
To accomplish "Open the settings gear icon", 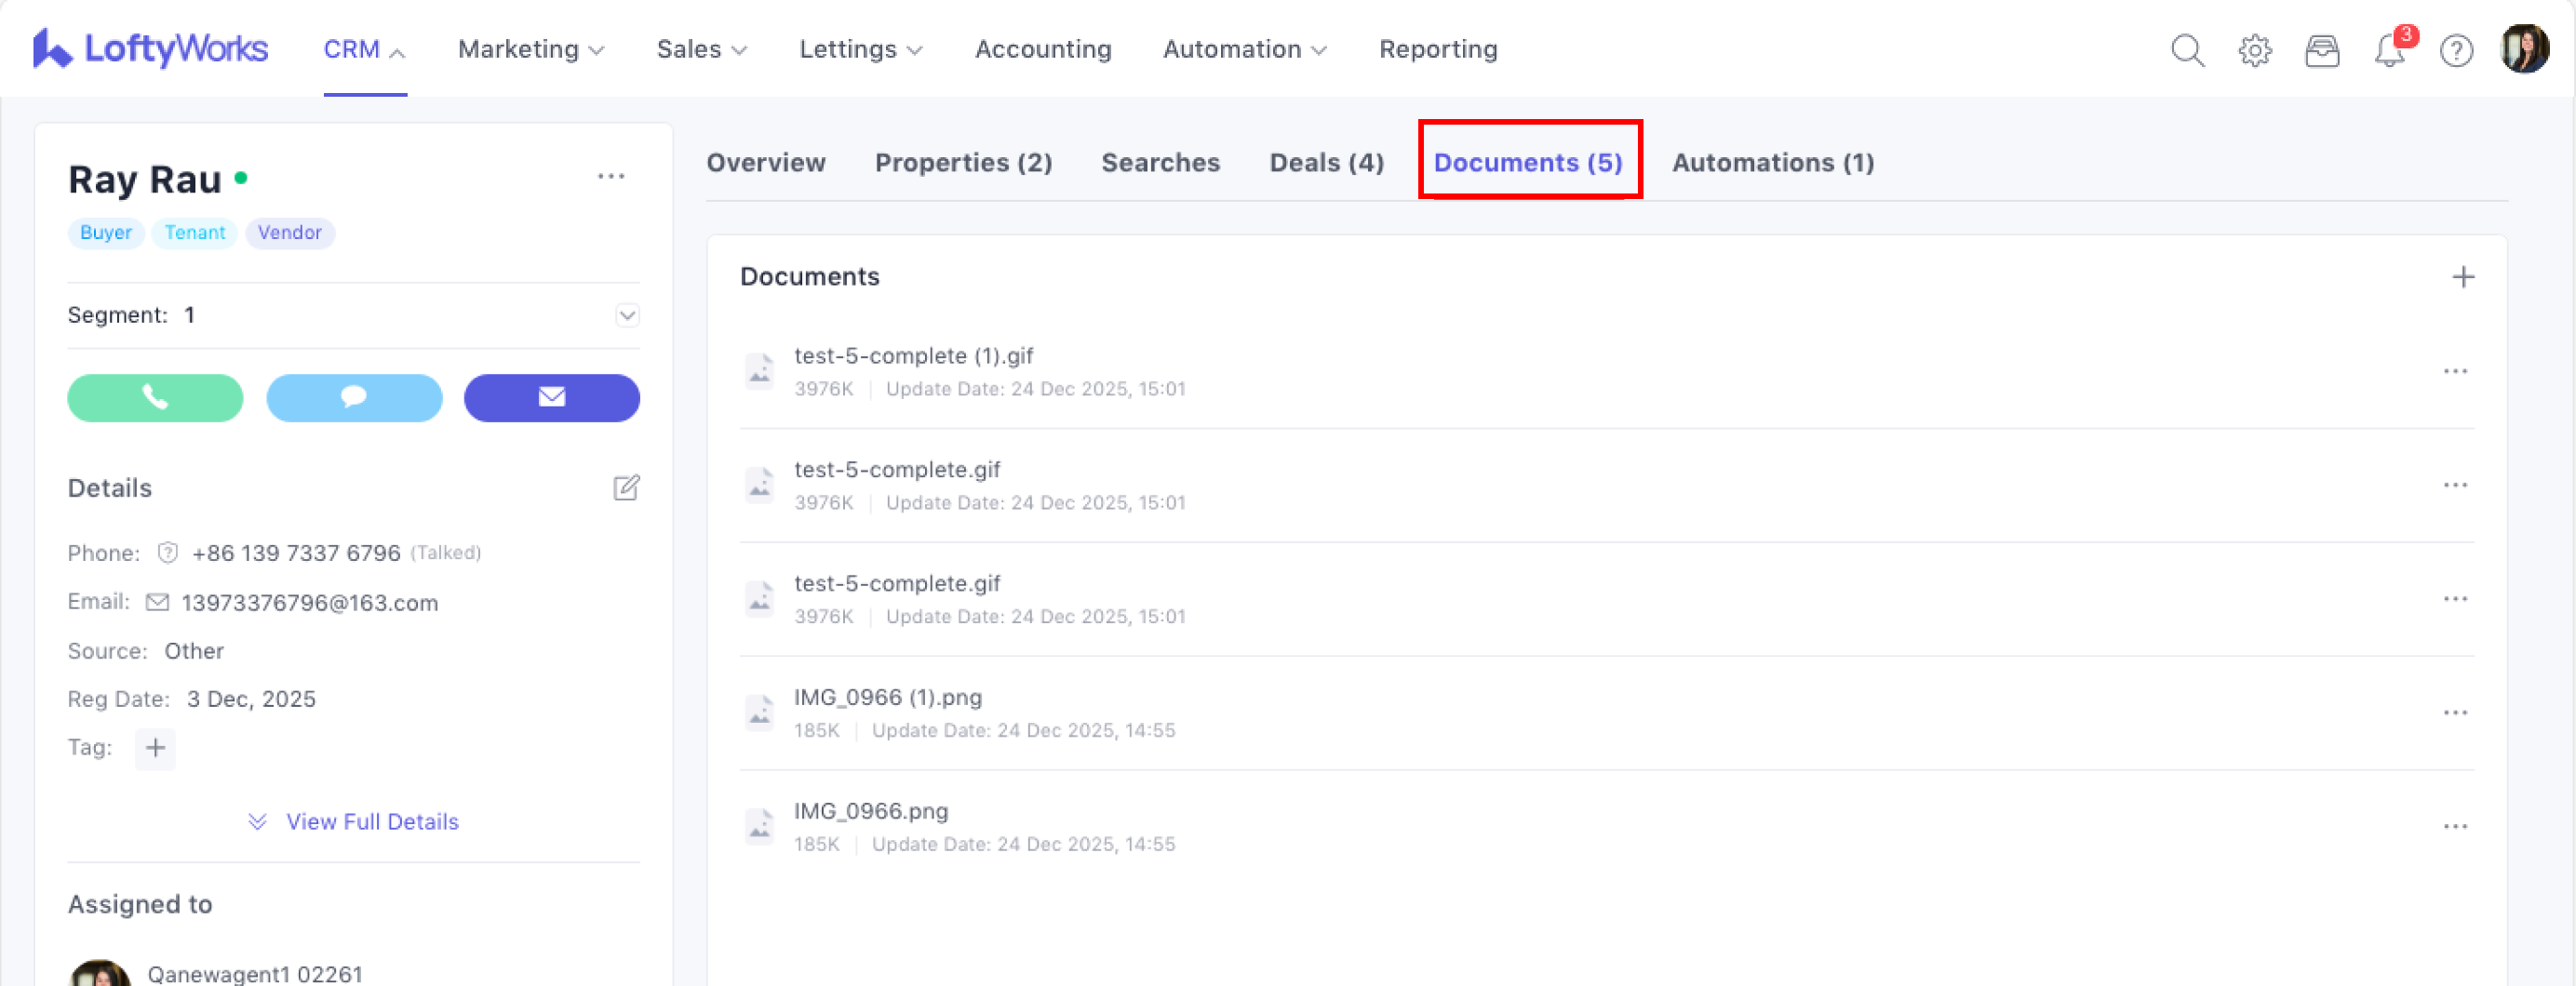I will point(2255,50).
